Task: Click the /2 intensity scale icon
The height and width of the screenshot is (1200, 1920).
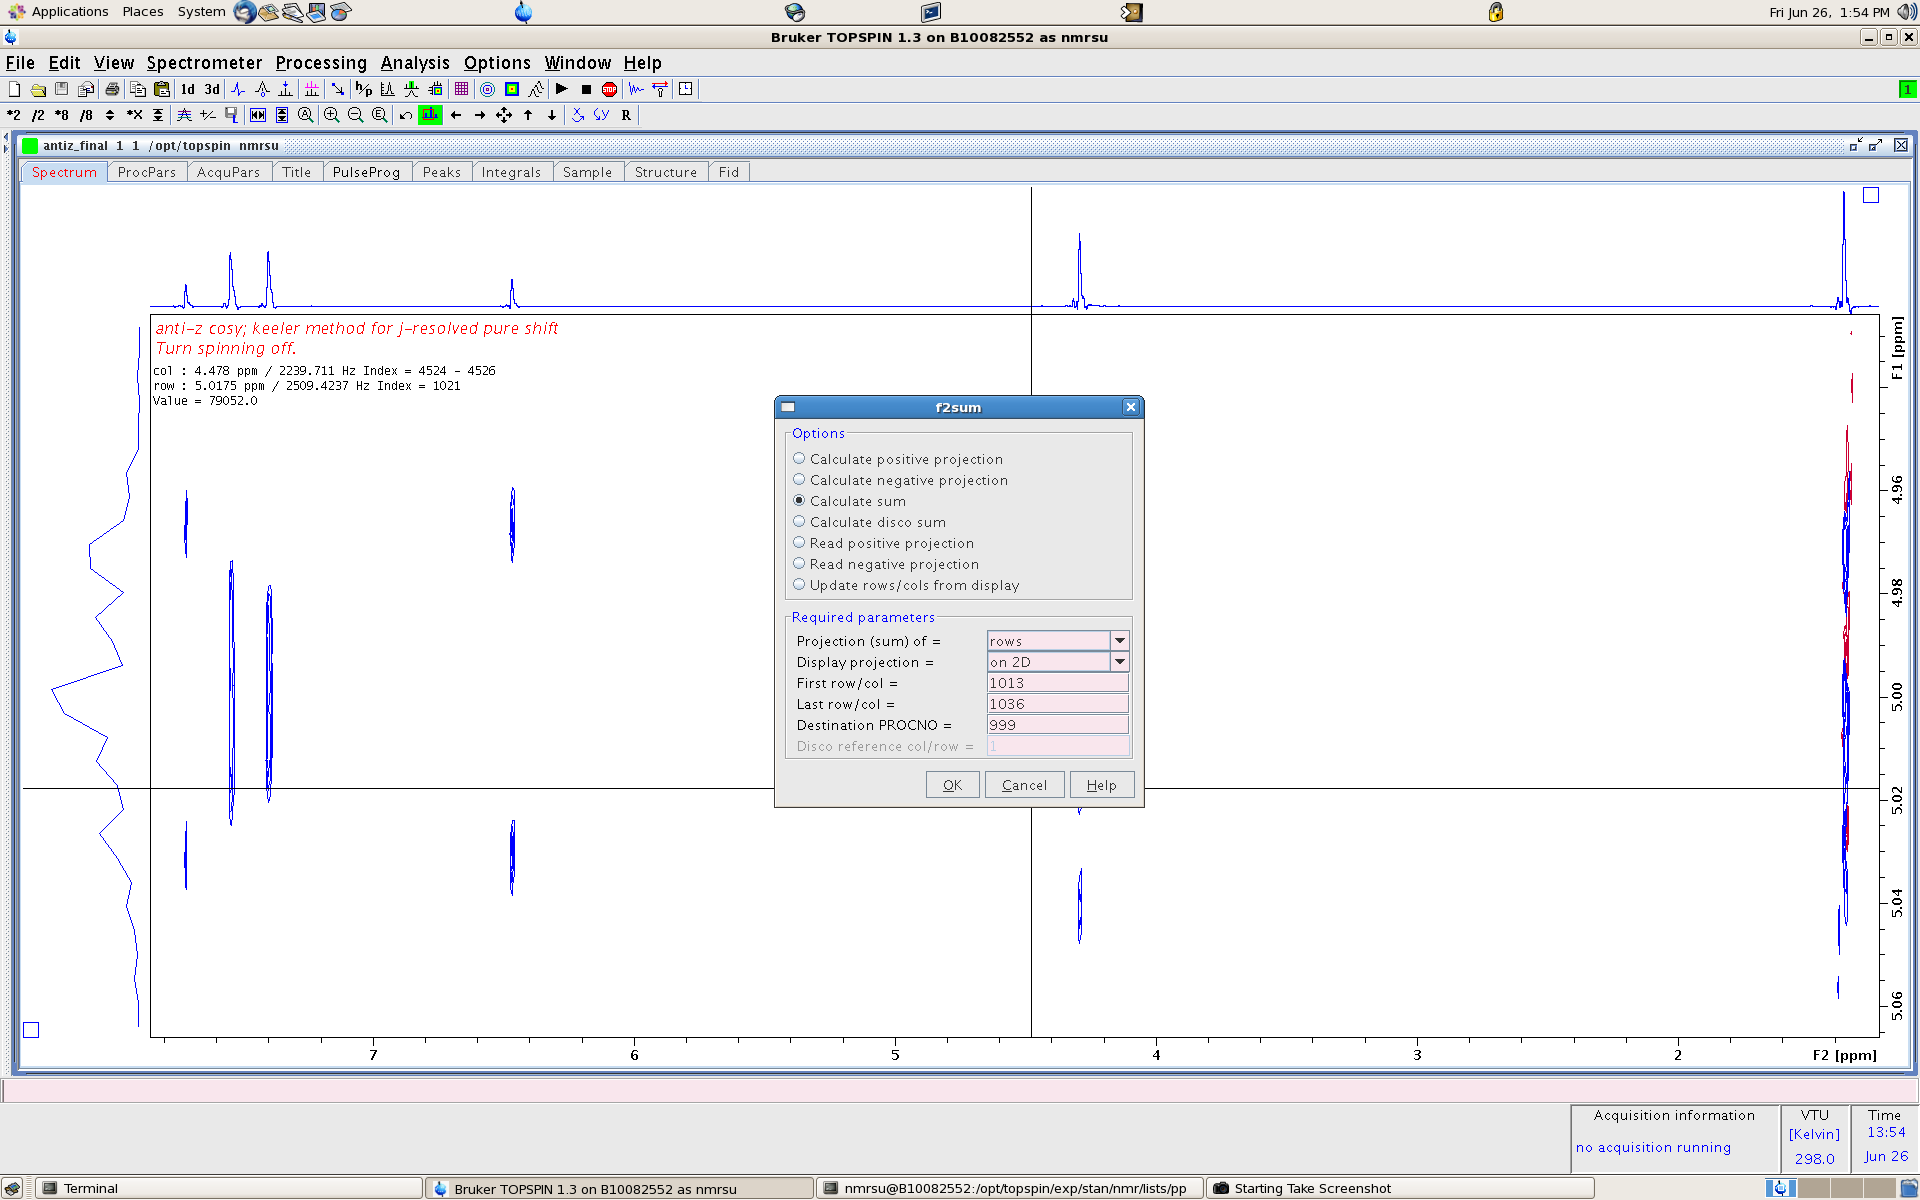Action: [38, 115]
